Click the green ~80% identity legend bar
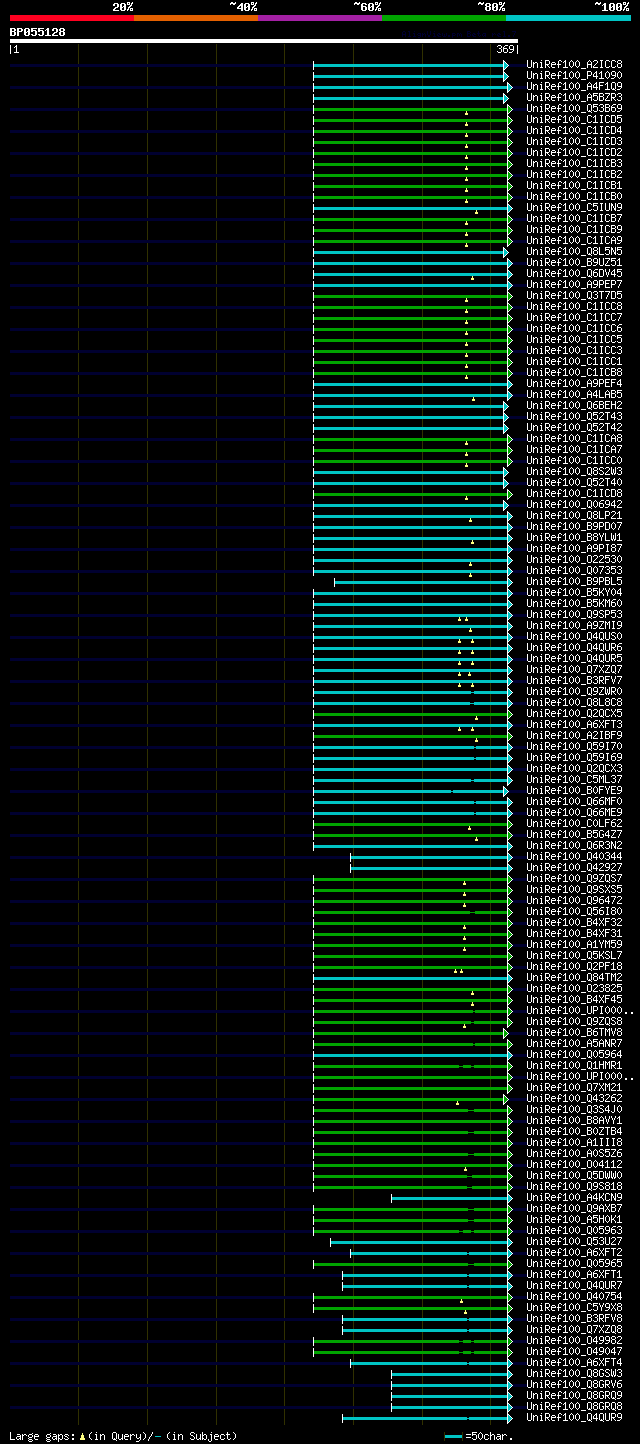 click(444, 18)
